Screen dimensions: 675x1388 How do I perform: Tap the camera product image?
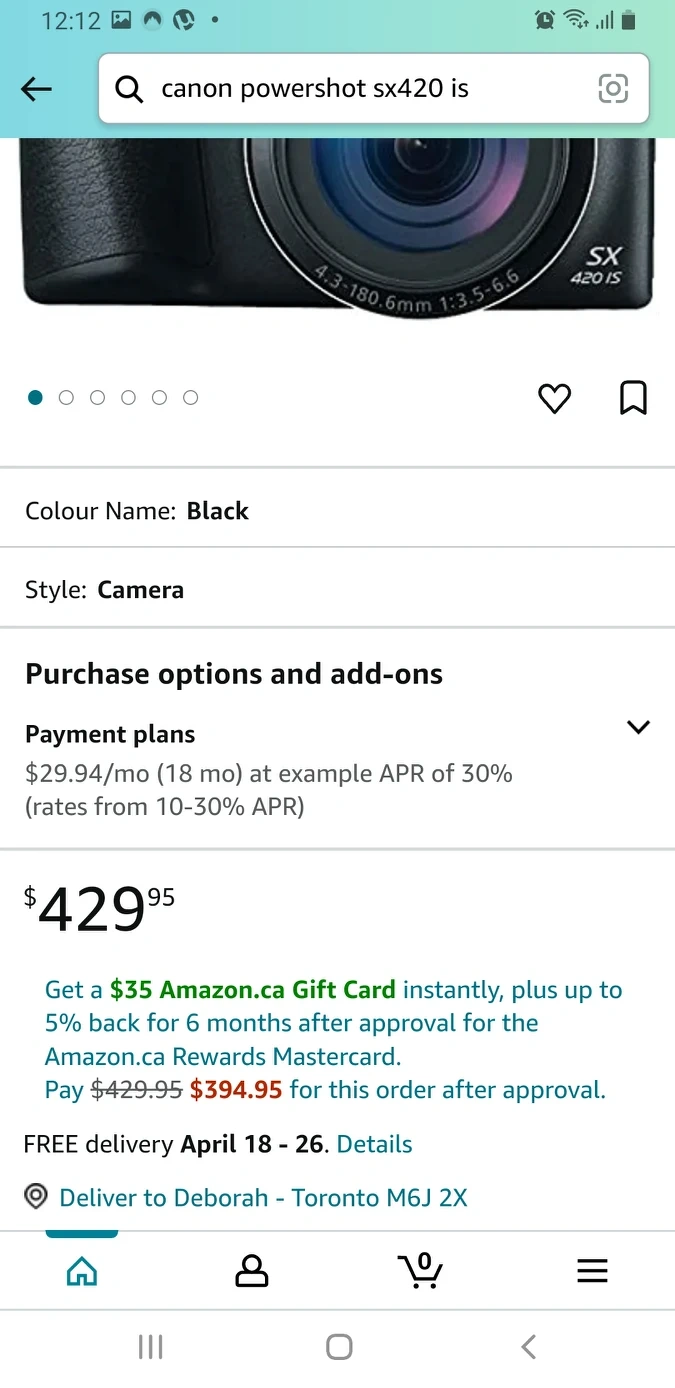click(337, 230)
